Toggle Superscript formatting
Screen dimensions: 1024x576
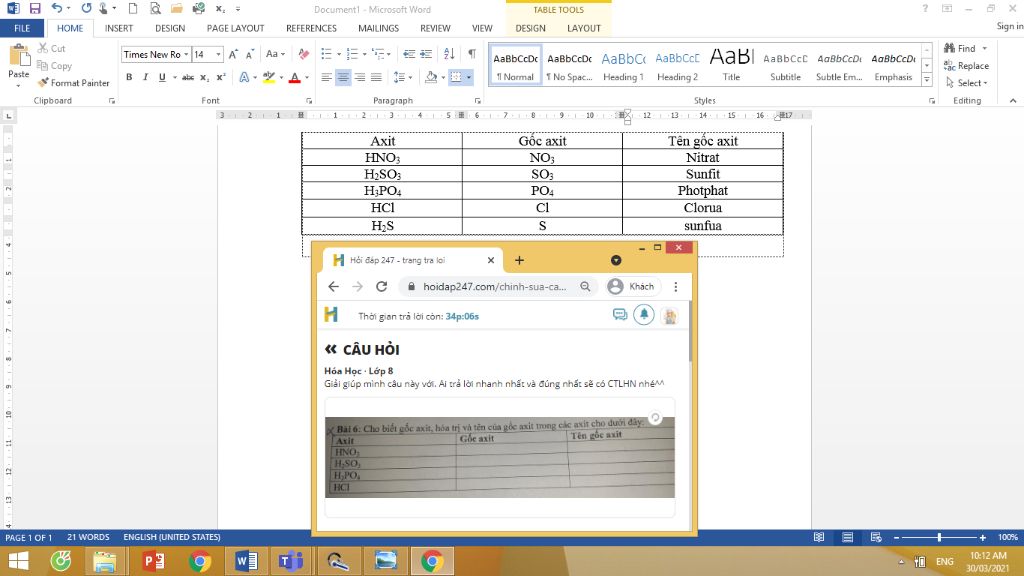point(221,77)
